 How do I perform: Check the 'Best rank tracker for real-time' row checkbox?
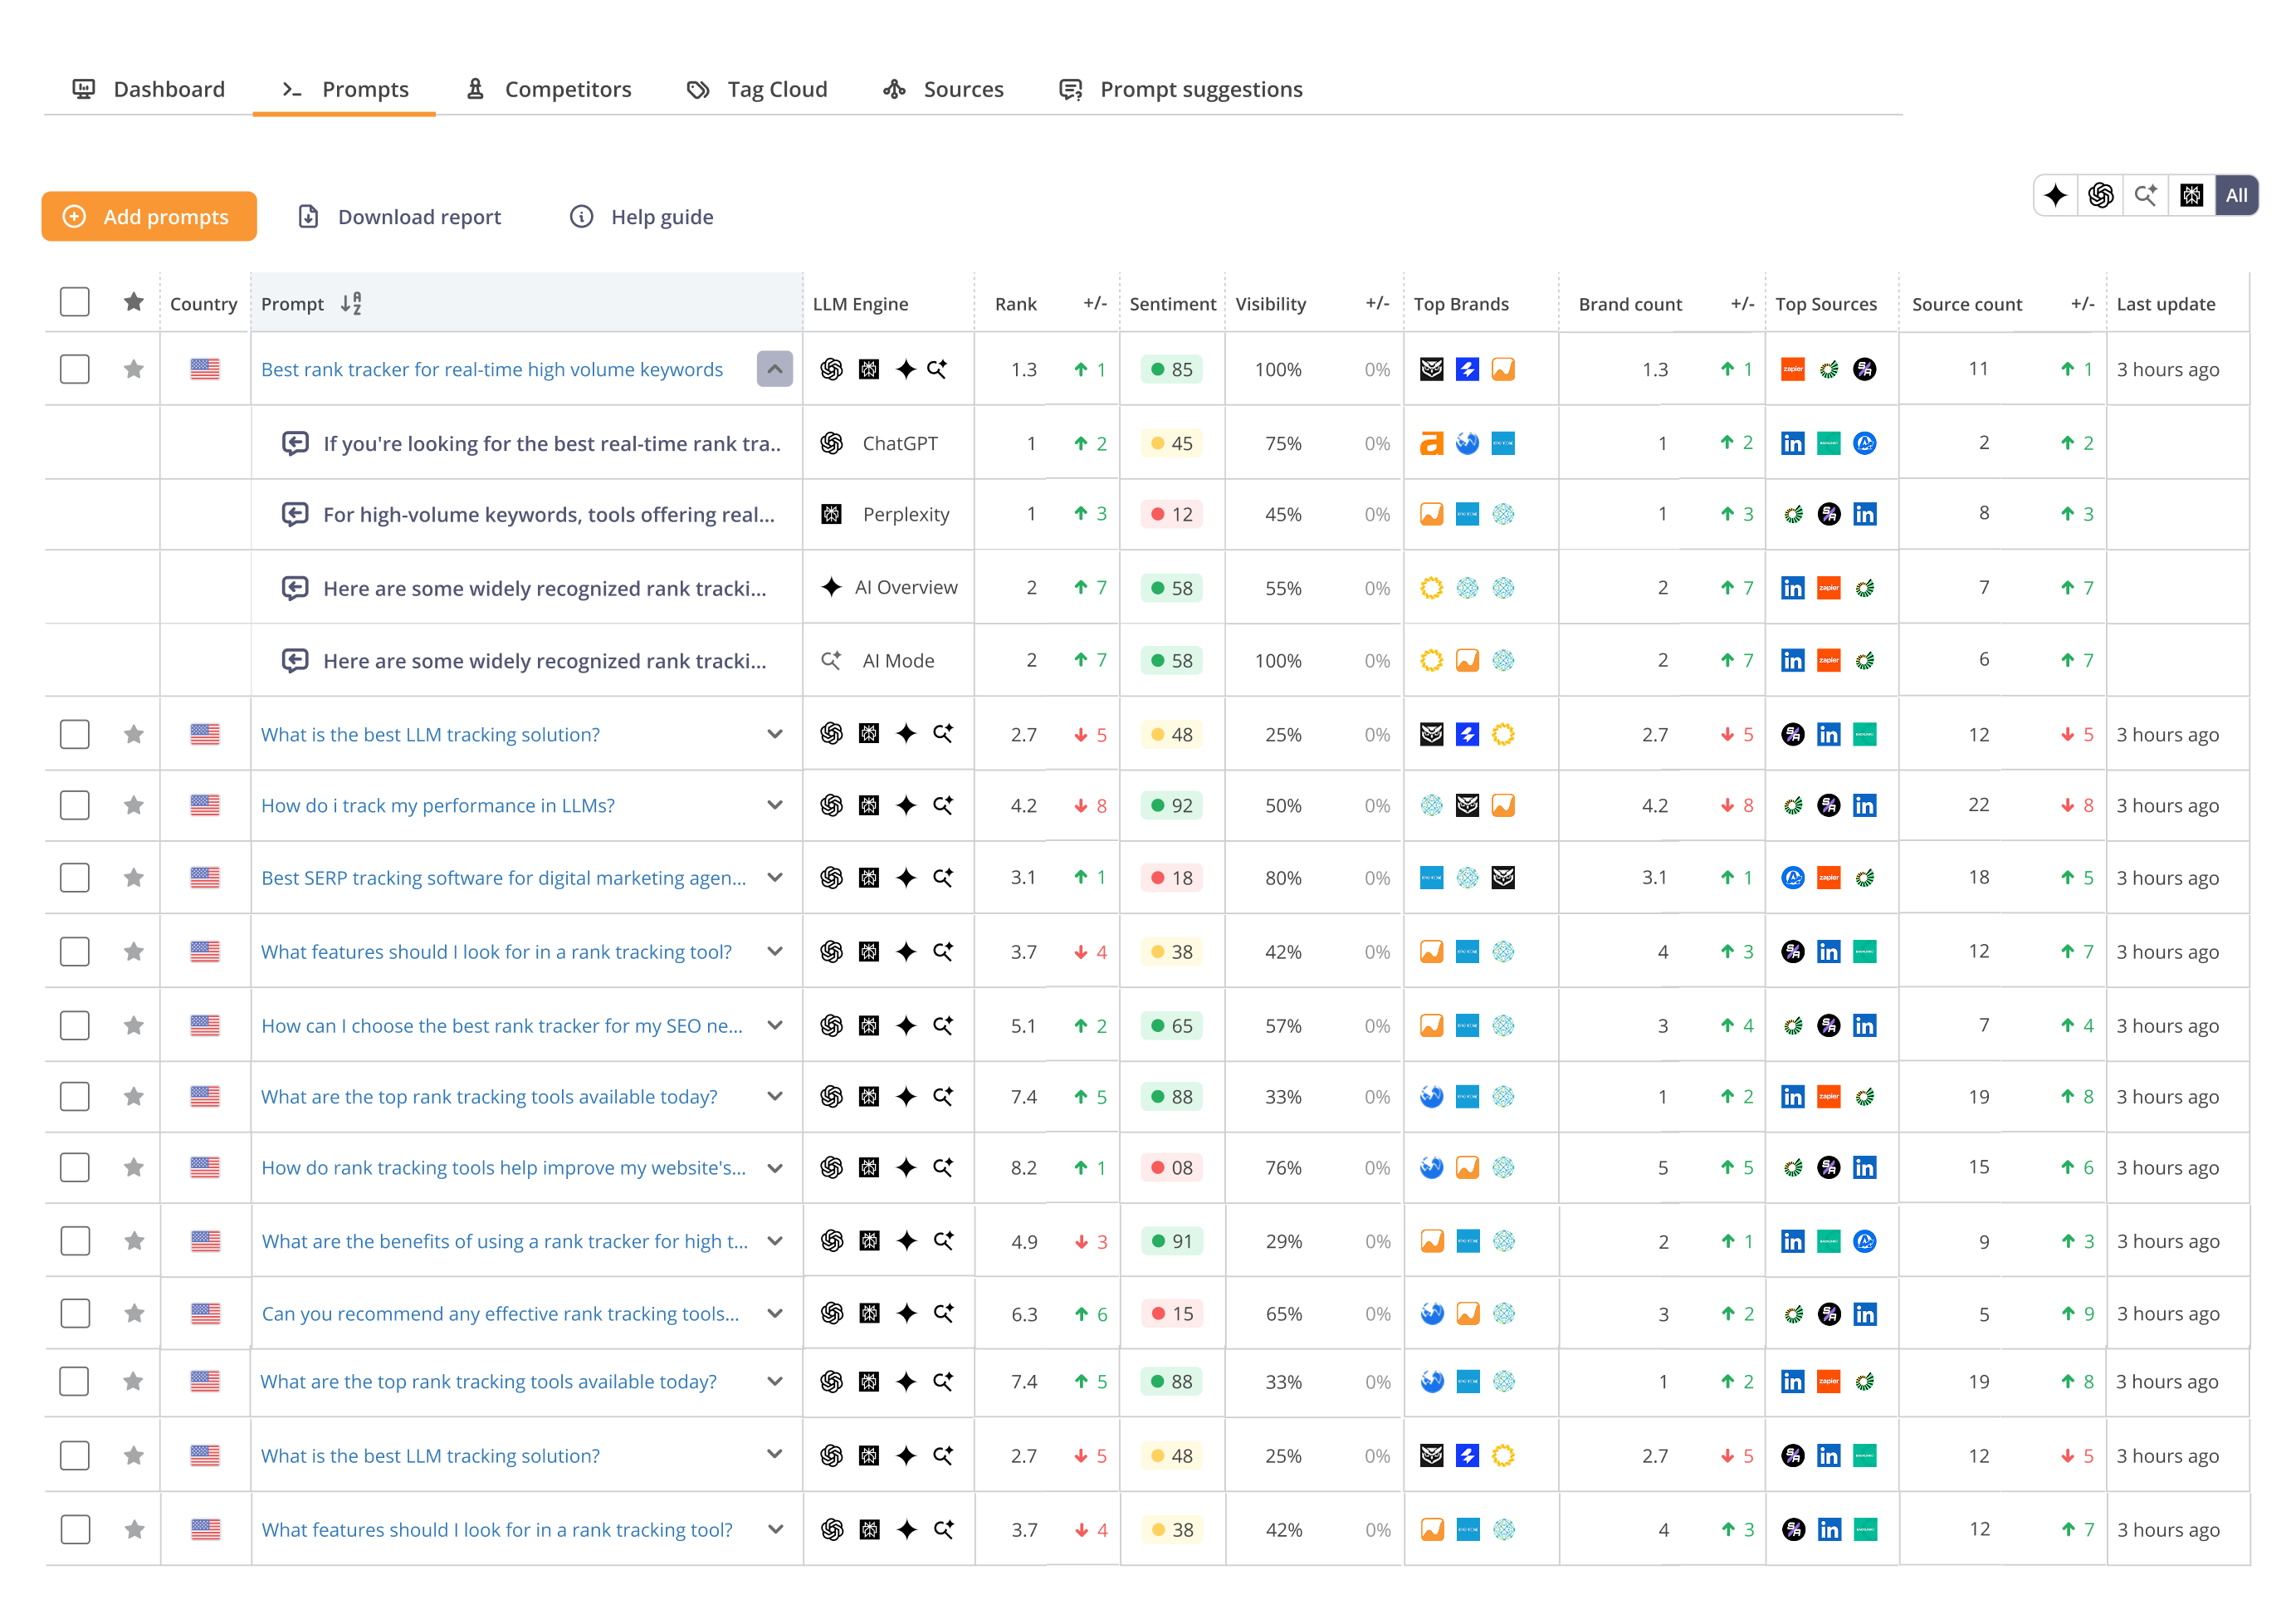pos(75,369)
